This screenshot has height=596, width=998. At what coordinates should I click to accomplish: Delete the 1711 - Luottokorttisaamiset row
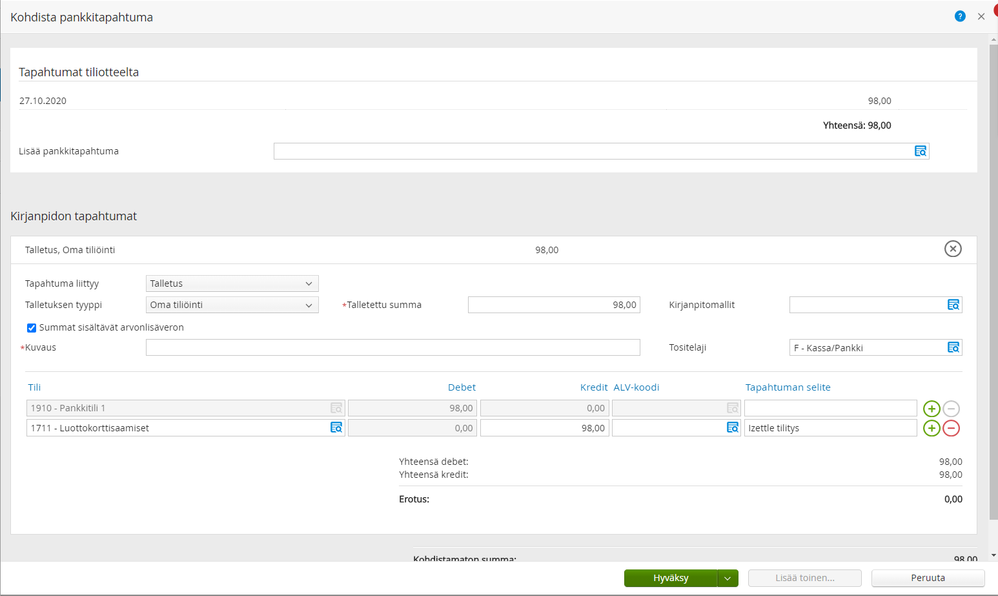click(951, 428)
